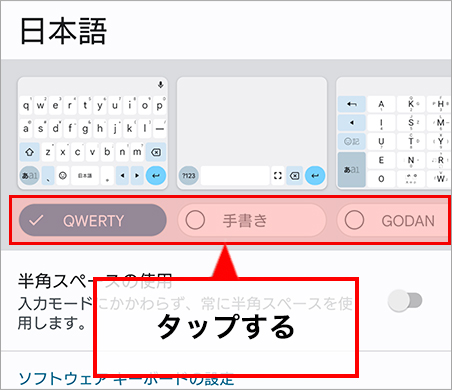Select the 手書き handwriting layout option

point(252,220)
